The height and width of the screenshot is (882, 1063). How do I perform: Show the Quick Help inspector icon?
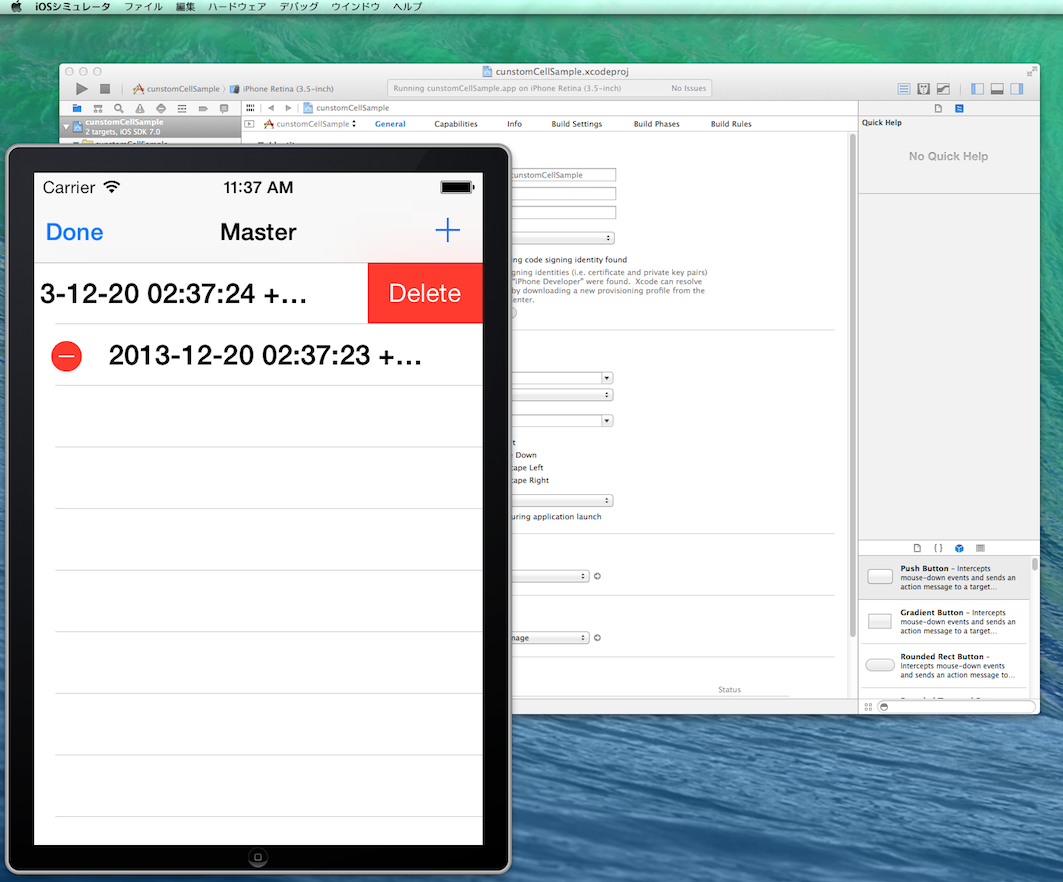pos(959,108)
